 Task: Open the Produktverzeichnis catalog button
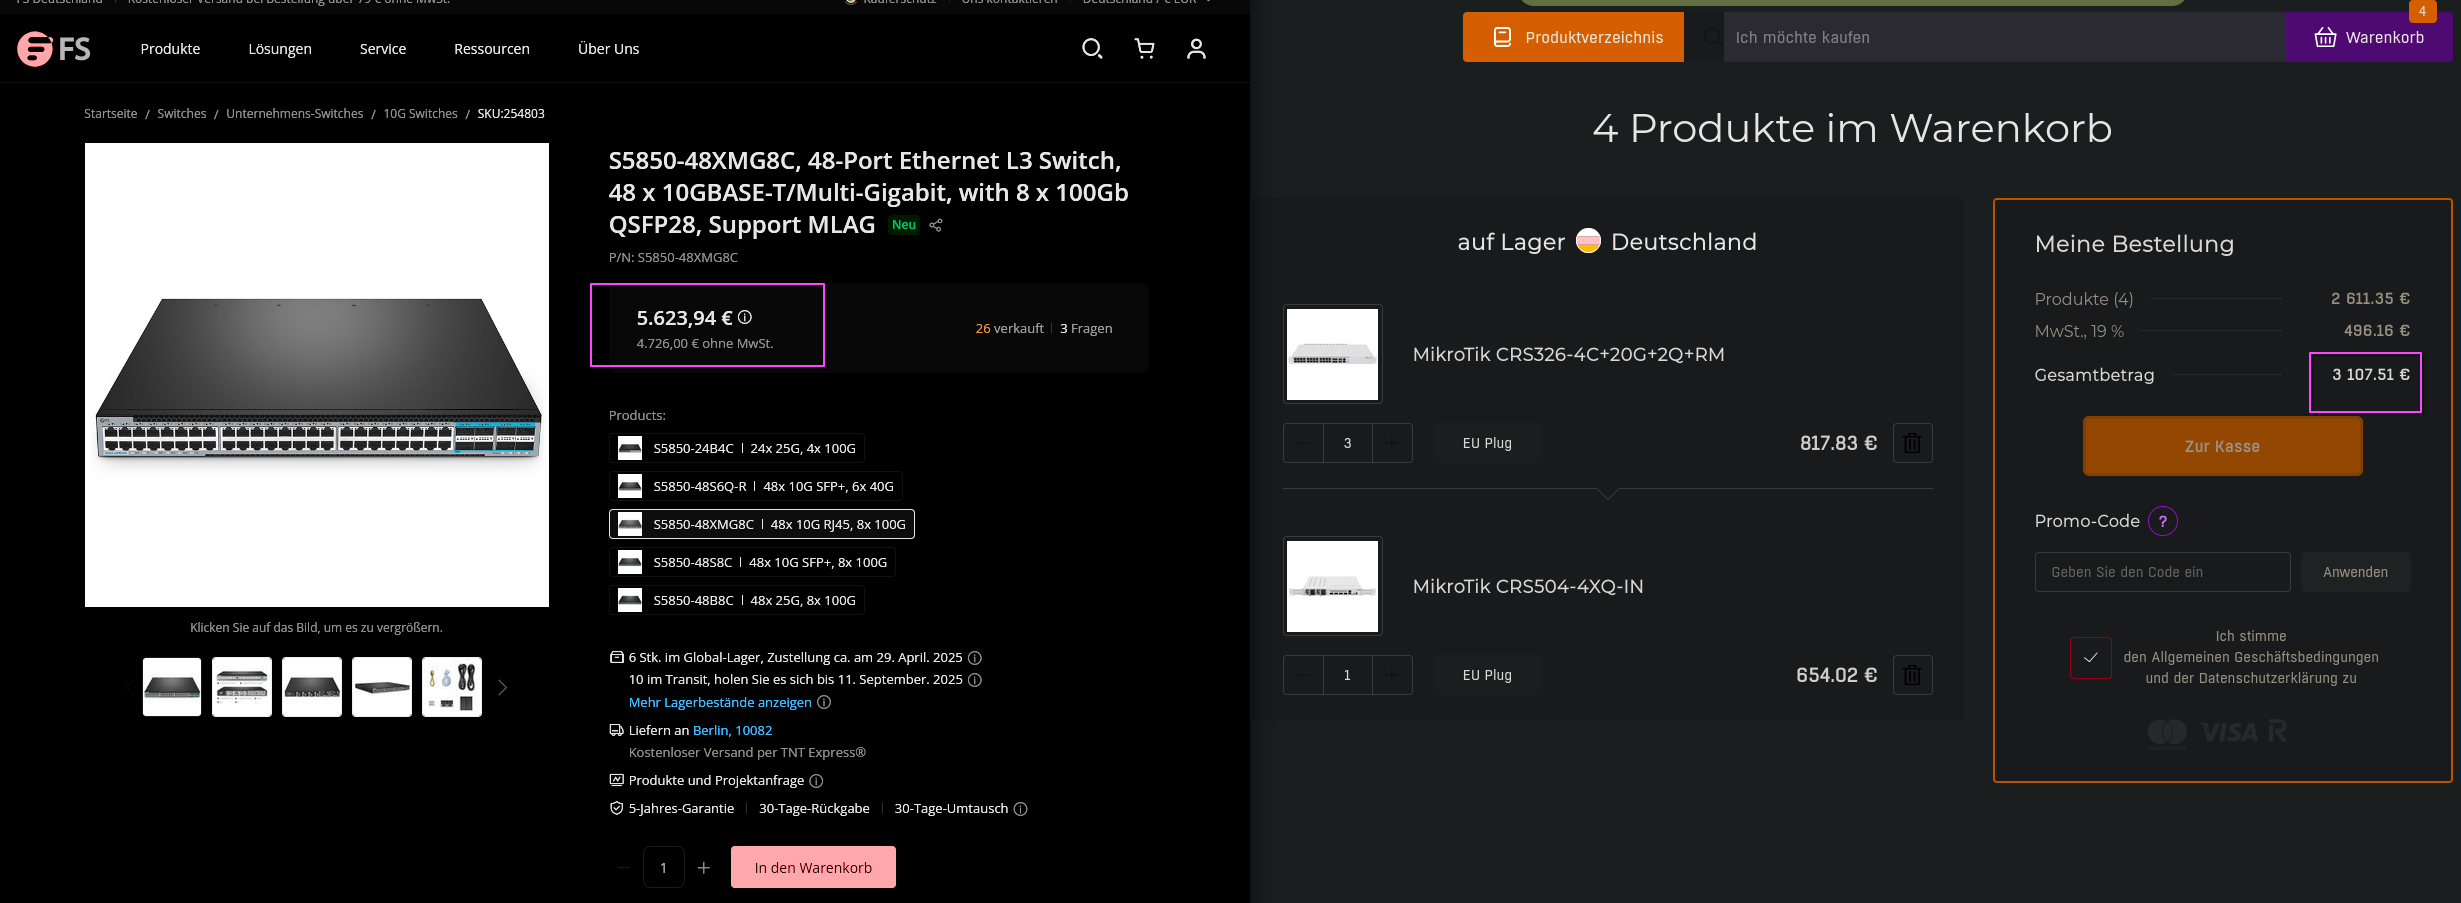1573,37
